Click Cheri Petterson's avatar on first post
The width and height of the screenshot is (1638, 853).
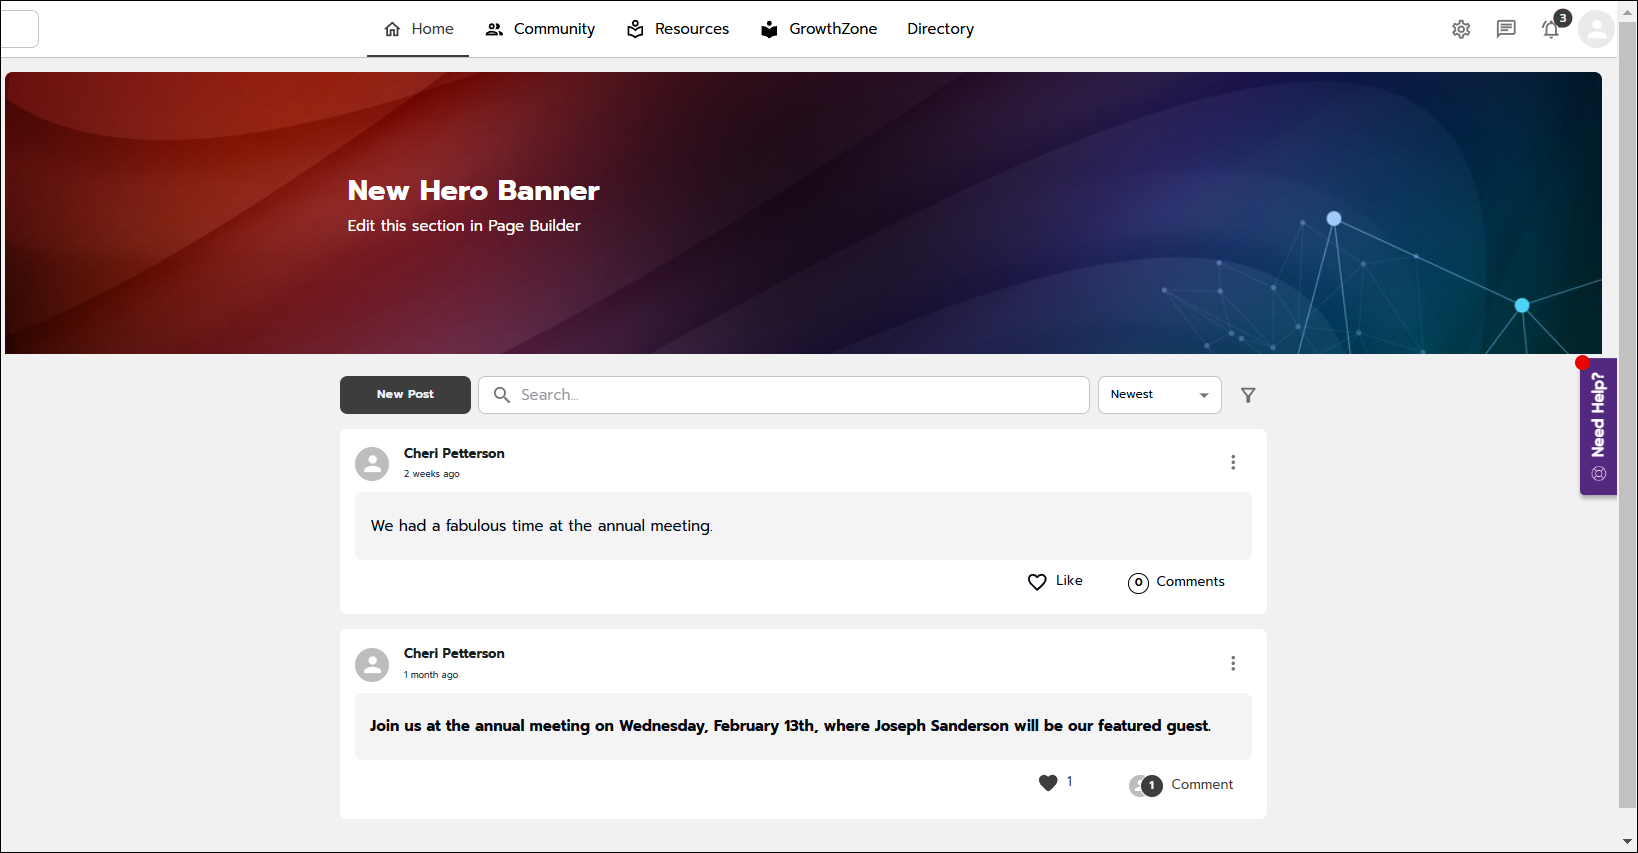point(372,464)
